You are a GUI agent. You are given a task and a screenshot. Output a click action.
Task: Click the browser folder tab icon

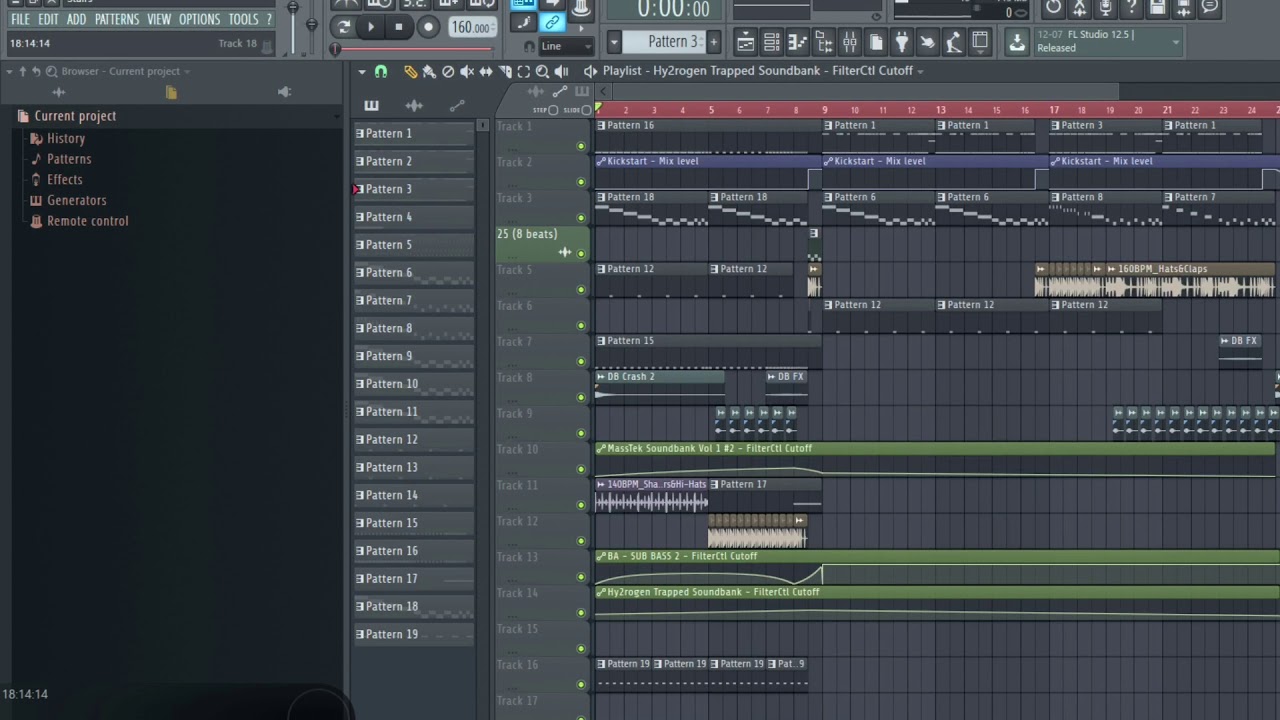171,92
